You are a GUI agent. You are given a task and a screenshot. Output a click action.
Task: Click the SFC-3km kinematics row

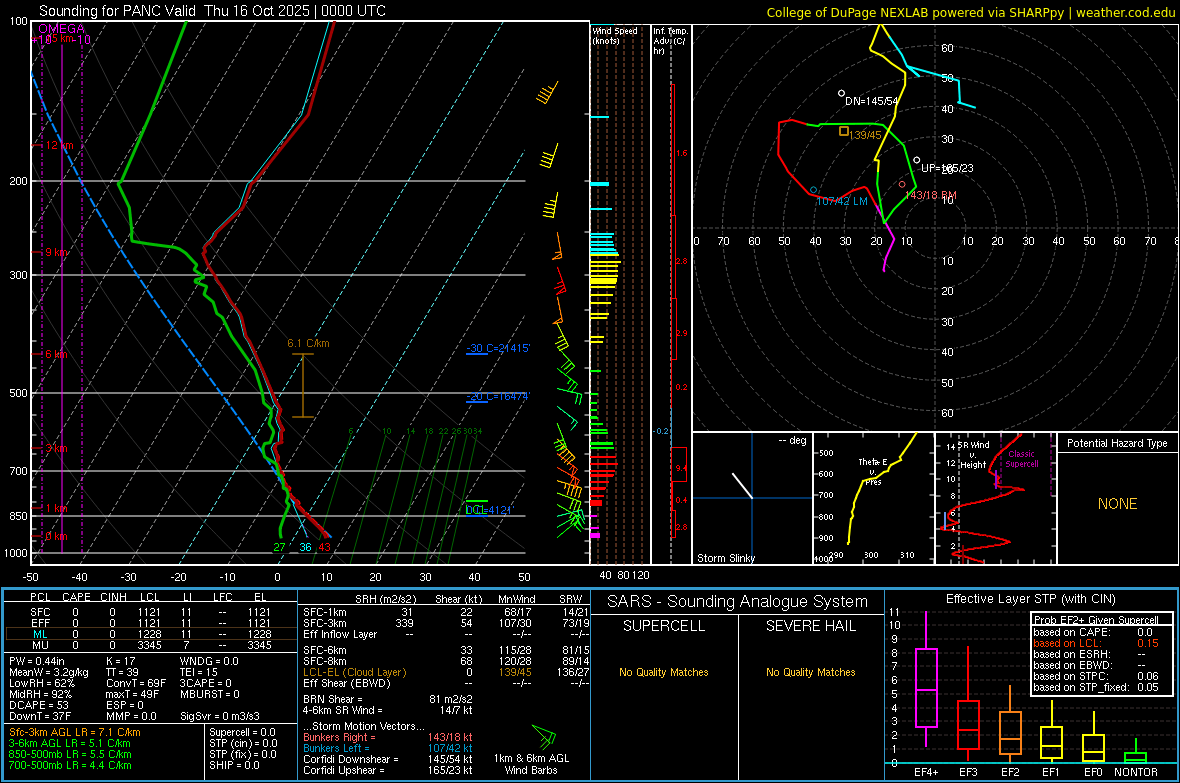446,623
